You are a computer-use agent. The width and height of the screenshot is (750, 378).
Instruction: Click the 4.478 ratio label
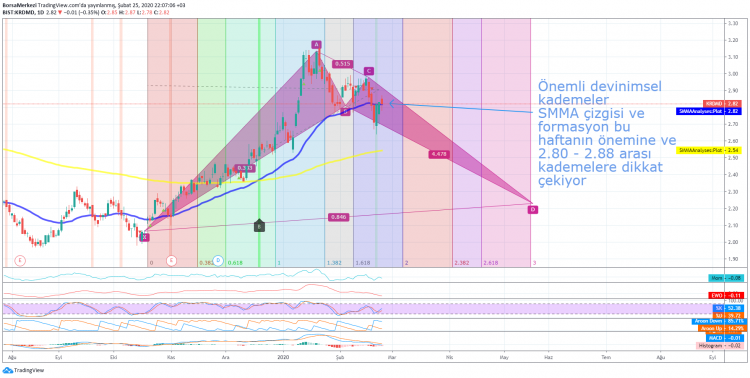coord(438,154)
